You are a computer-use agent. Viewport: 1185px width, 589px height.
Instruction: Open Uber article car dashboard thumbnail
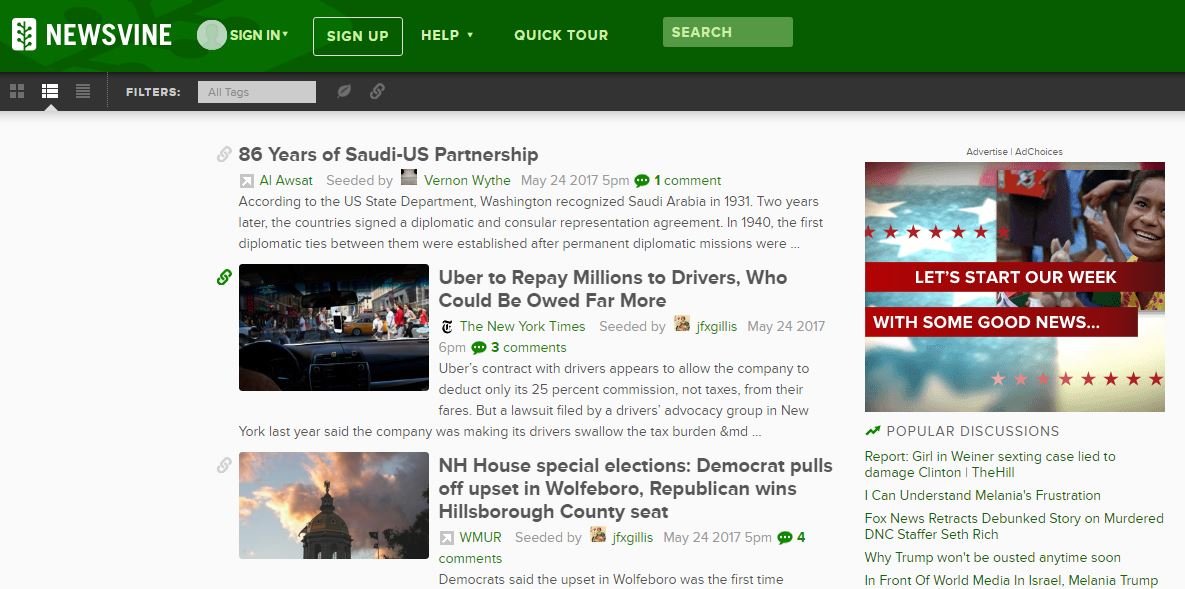(334, 327)
